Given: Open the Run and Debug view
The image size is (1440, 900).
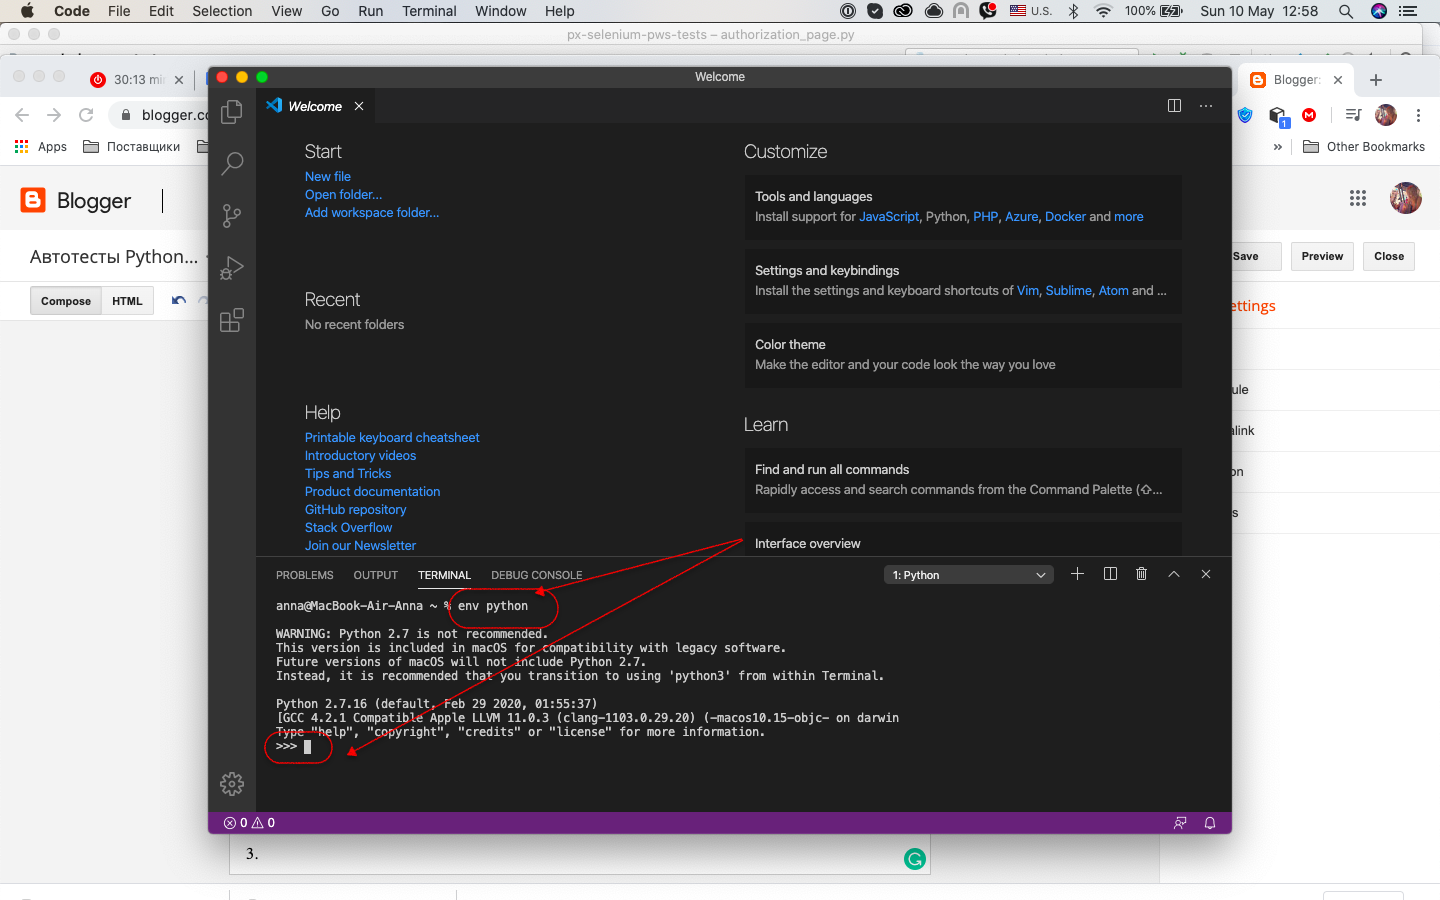Looking at the screenshot, I should point(232,268).
